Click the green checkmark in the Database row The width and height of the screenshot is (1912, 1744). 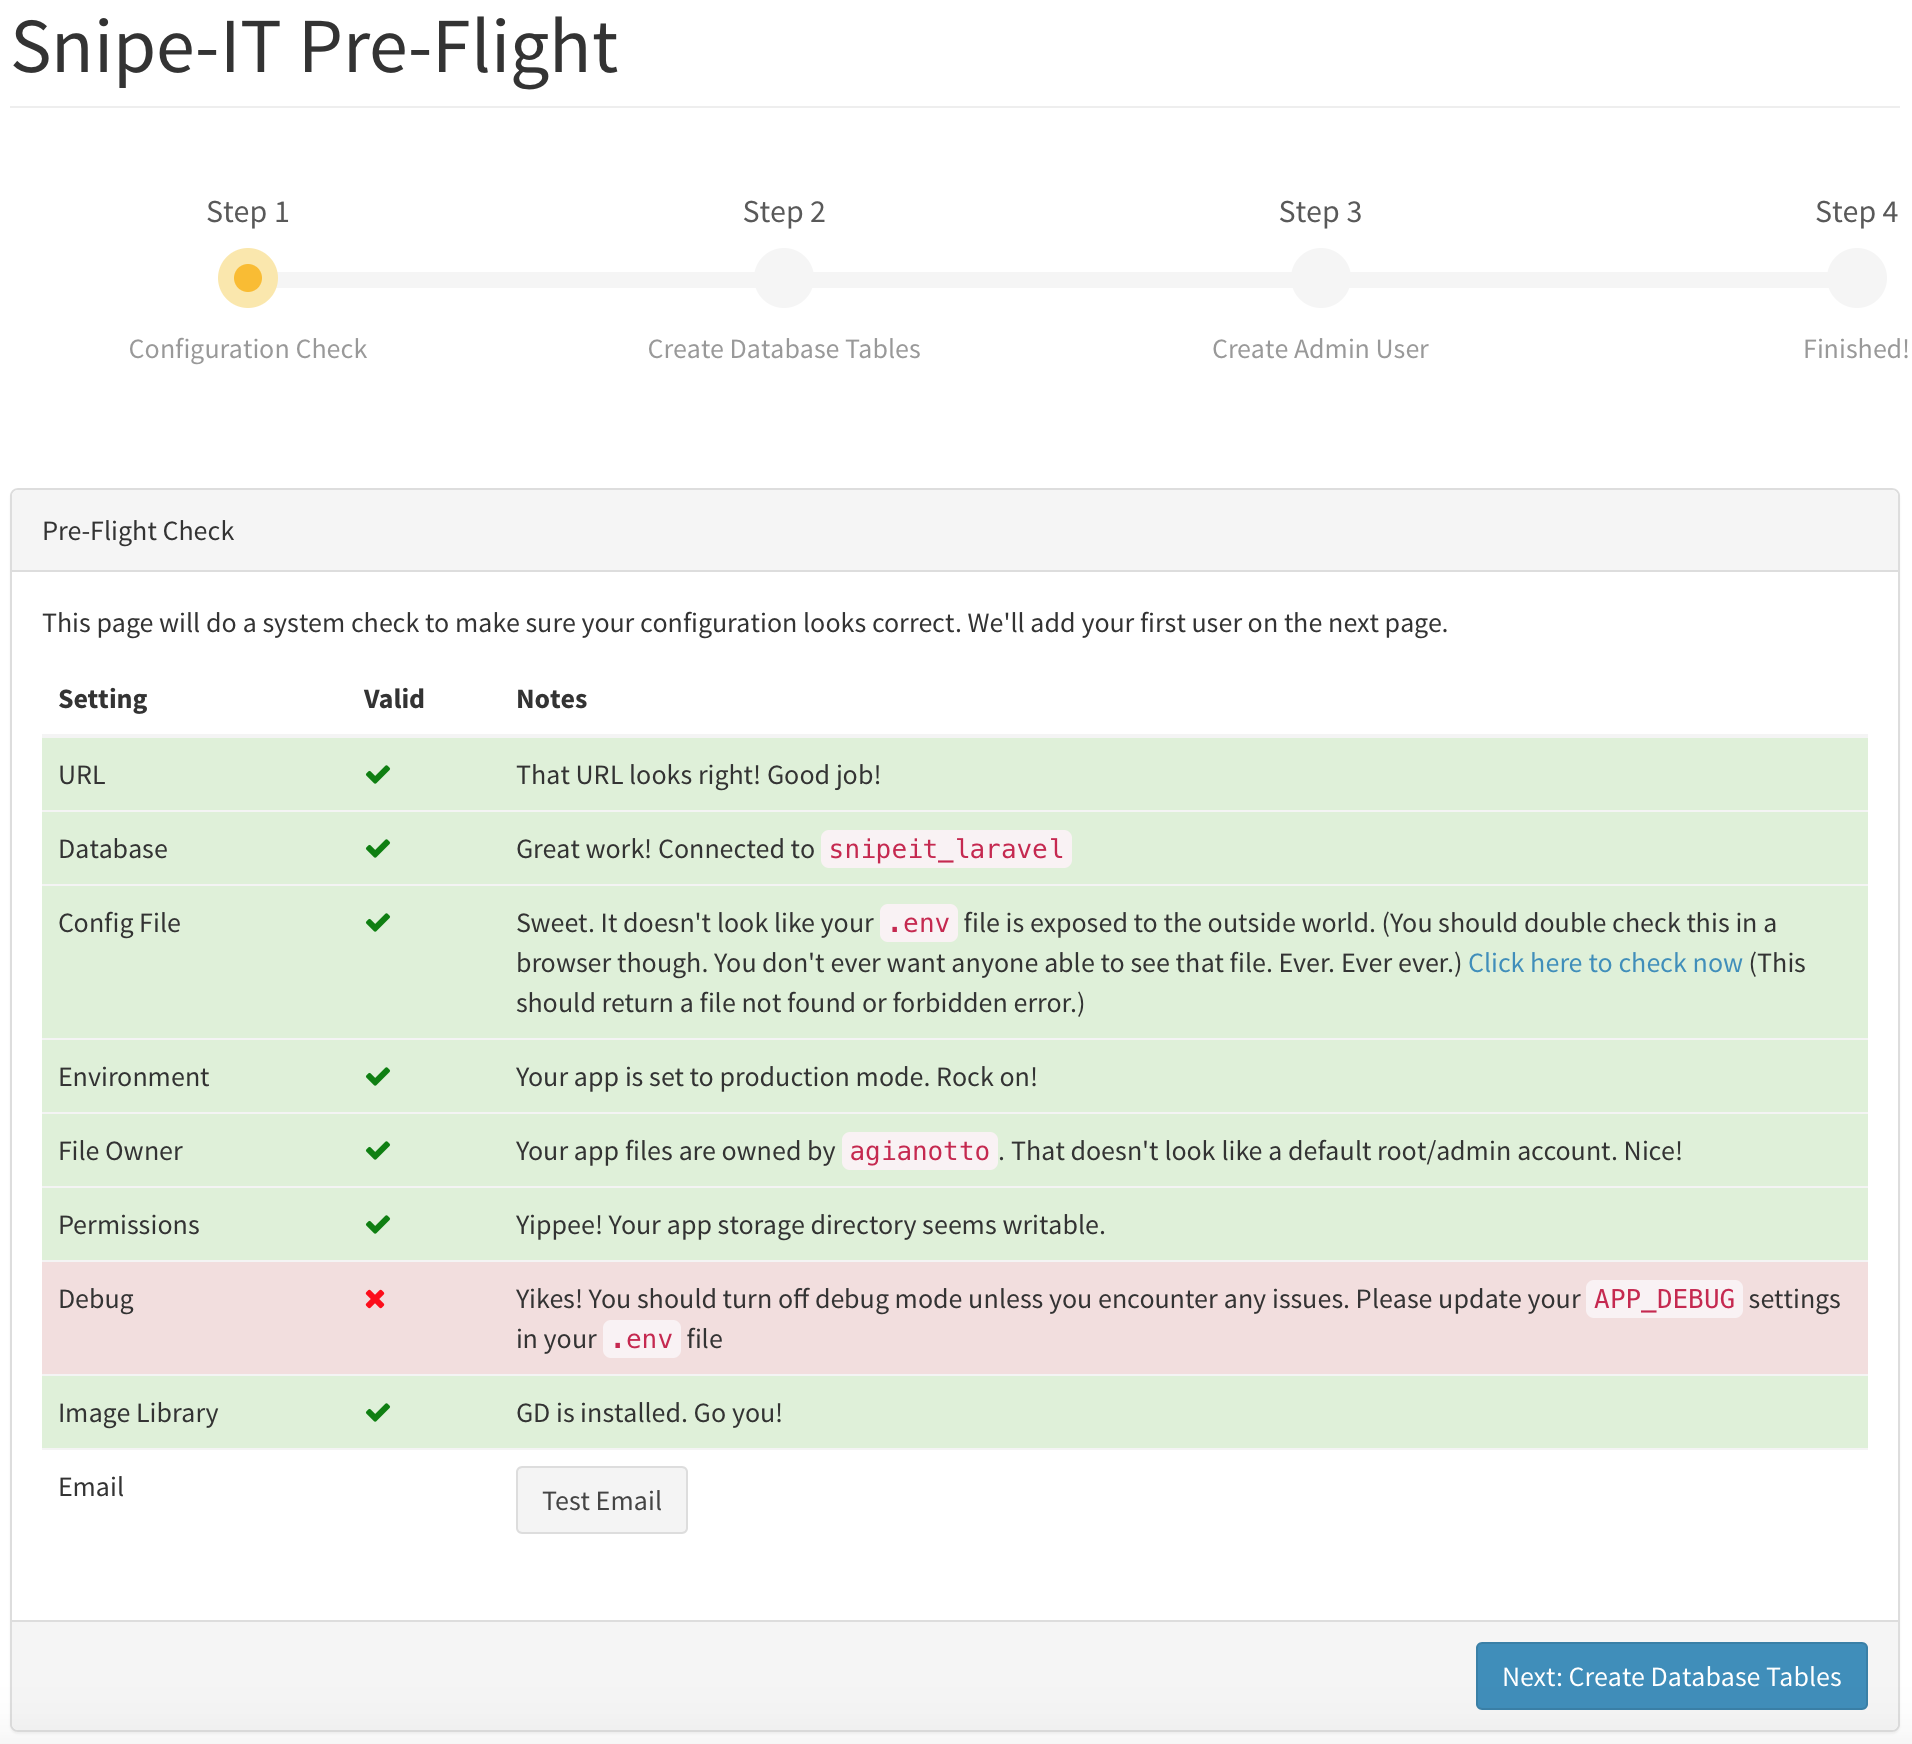pos(377,849)
